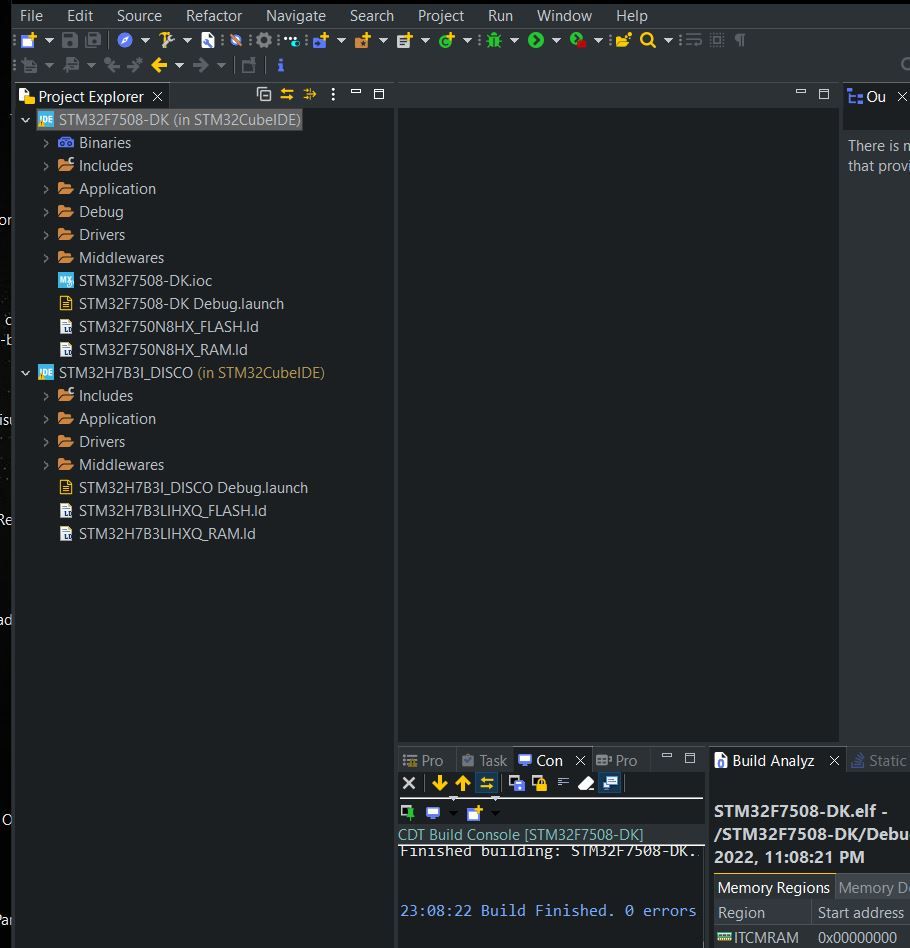Click the New file toolbar icon

coord(28,41)
